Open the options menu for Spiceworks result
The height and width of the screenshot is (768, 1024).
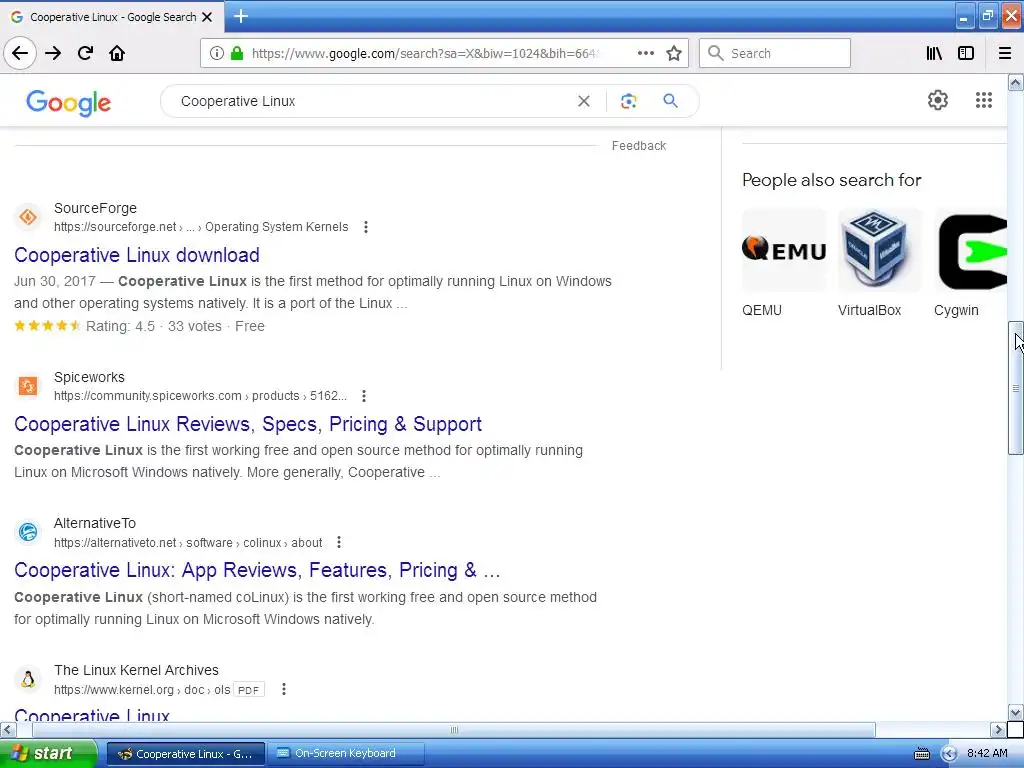click(364, 396)
